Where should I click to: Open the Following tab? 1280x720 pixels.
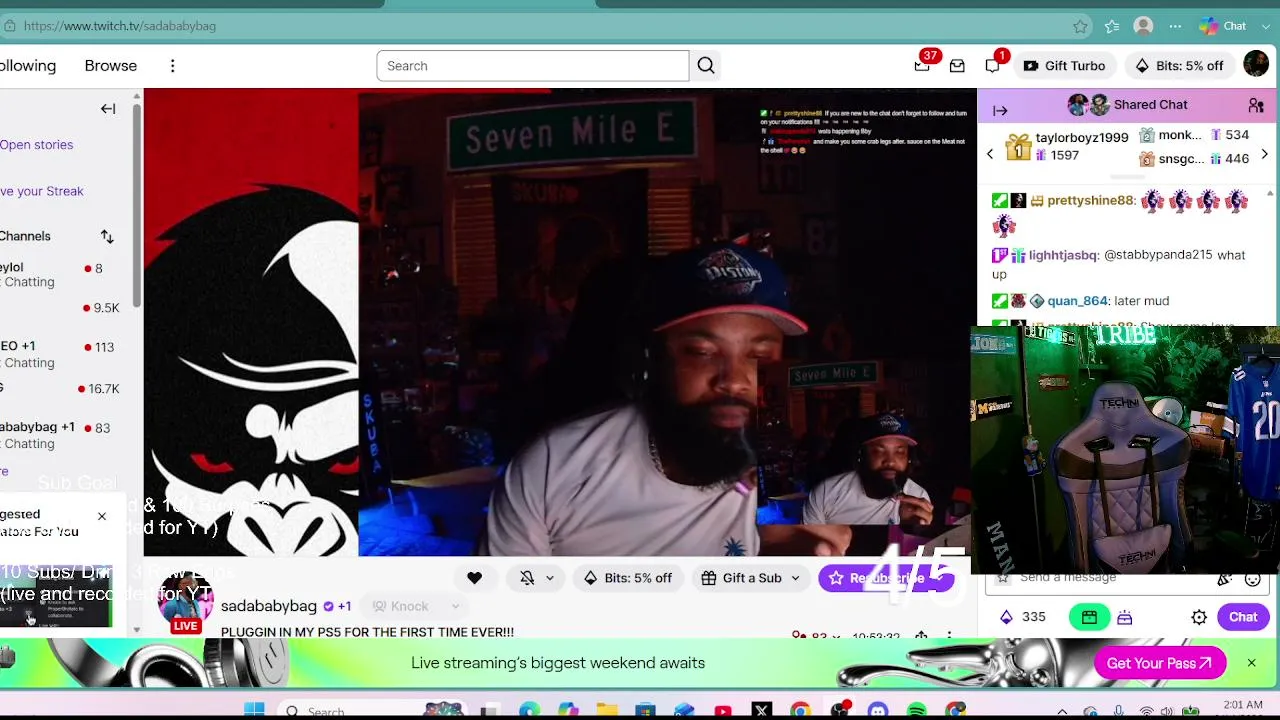tap(28, 66)
